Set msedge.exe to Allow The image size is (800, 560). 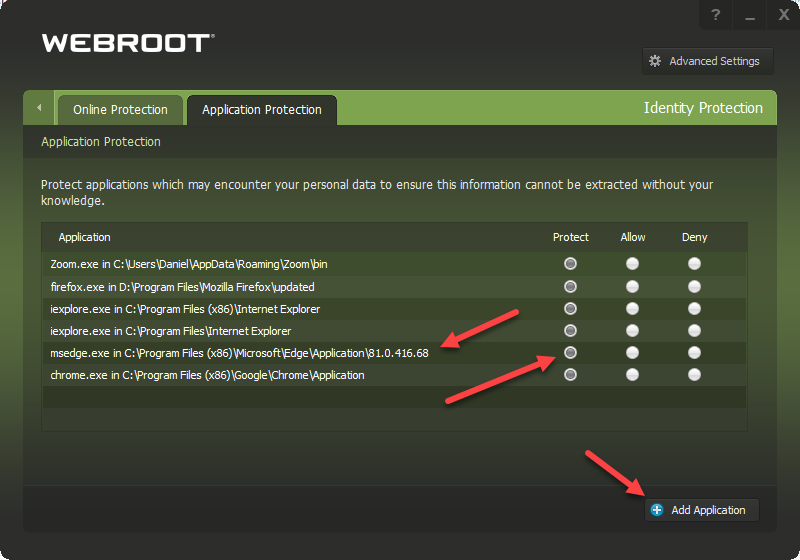[632, 352]
